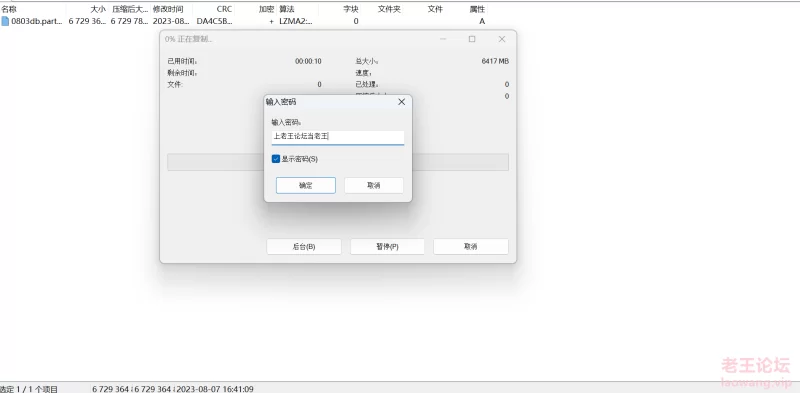Click the file icon beside 0803db.part
This screenshot has width=800, height=393.
5,21
